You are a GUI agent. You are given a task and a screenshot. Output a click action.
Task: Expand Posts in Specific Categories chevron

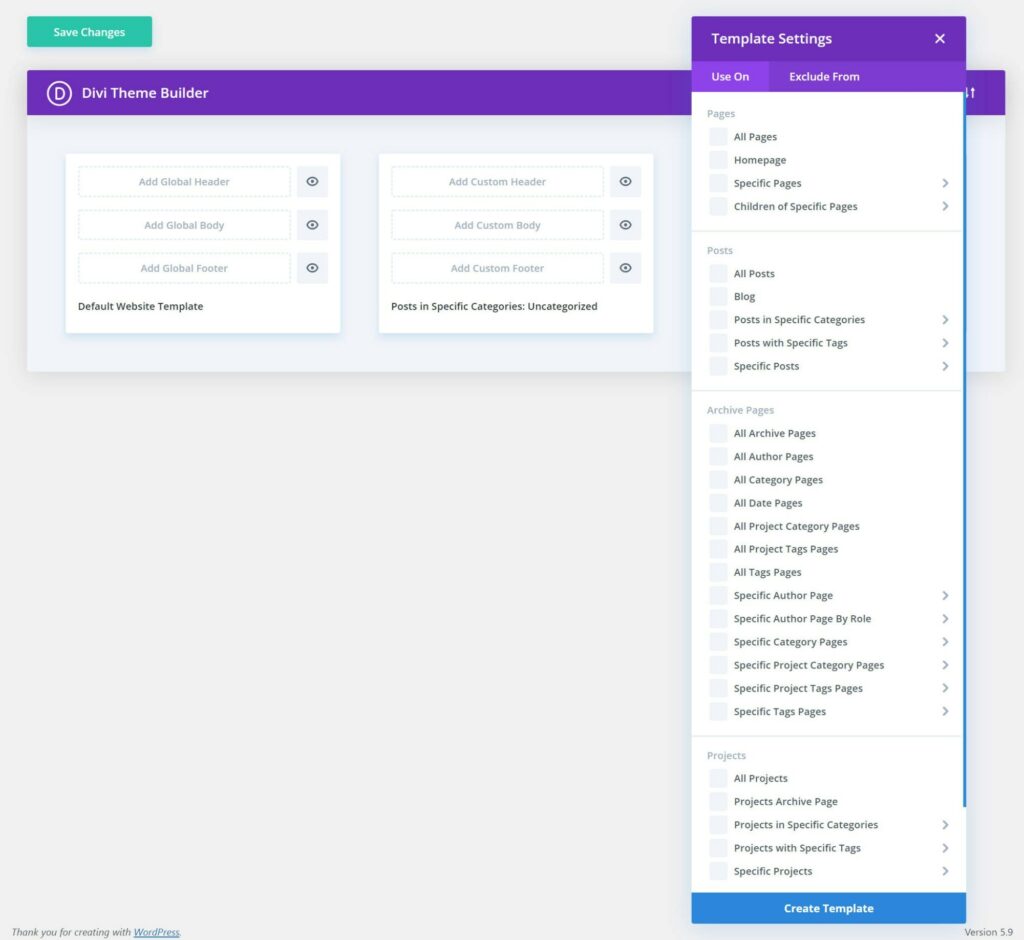[945, 319]
